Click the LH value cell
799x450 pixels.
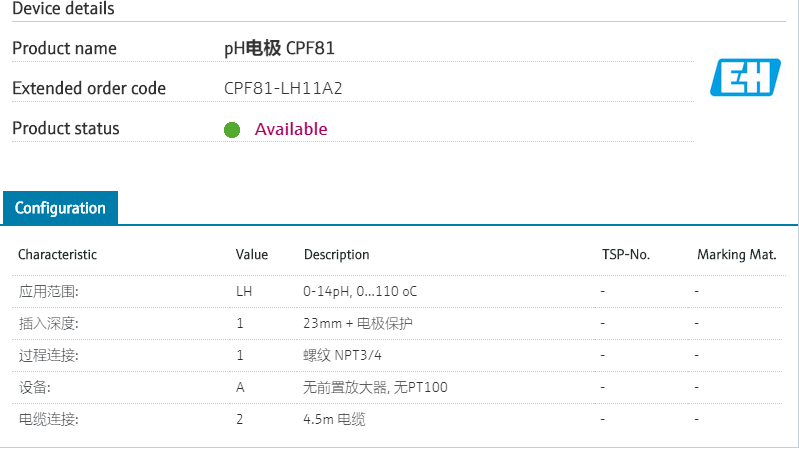point(244,291)
